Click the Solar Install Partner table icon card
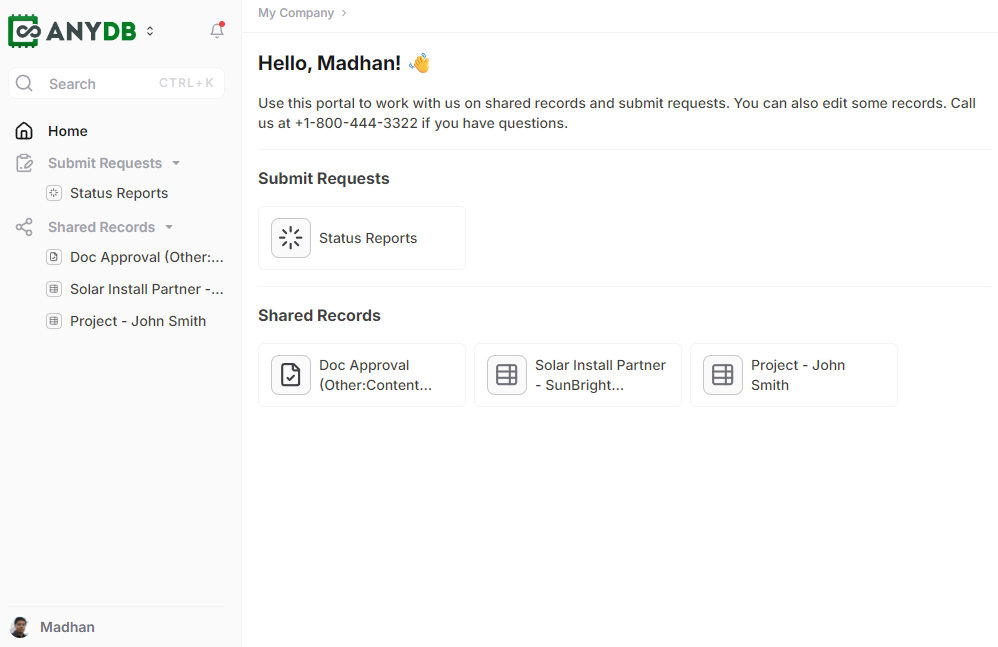 507,375
